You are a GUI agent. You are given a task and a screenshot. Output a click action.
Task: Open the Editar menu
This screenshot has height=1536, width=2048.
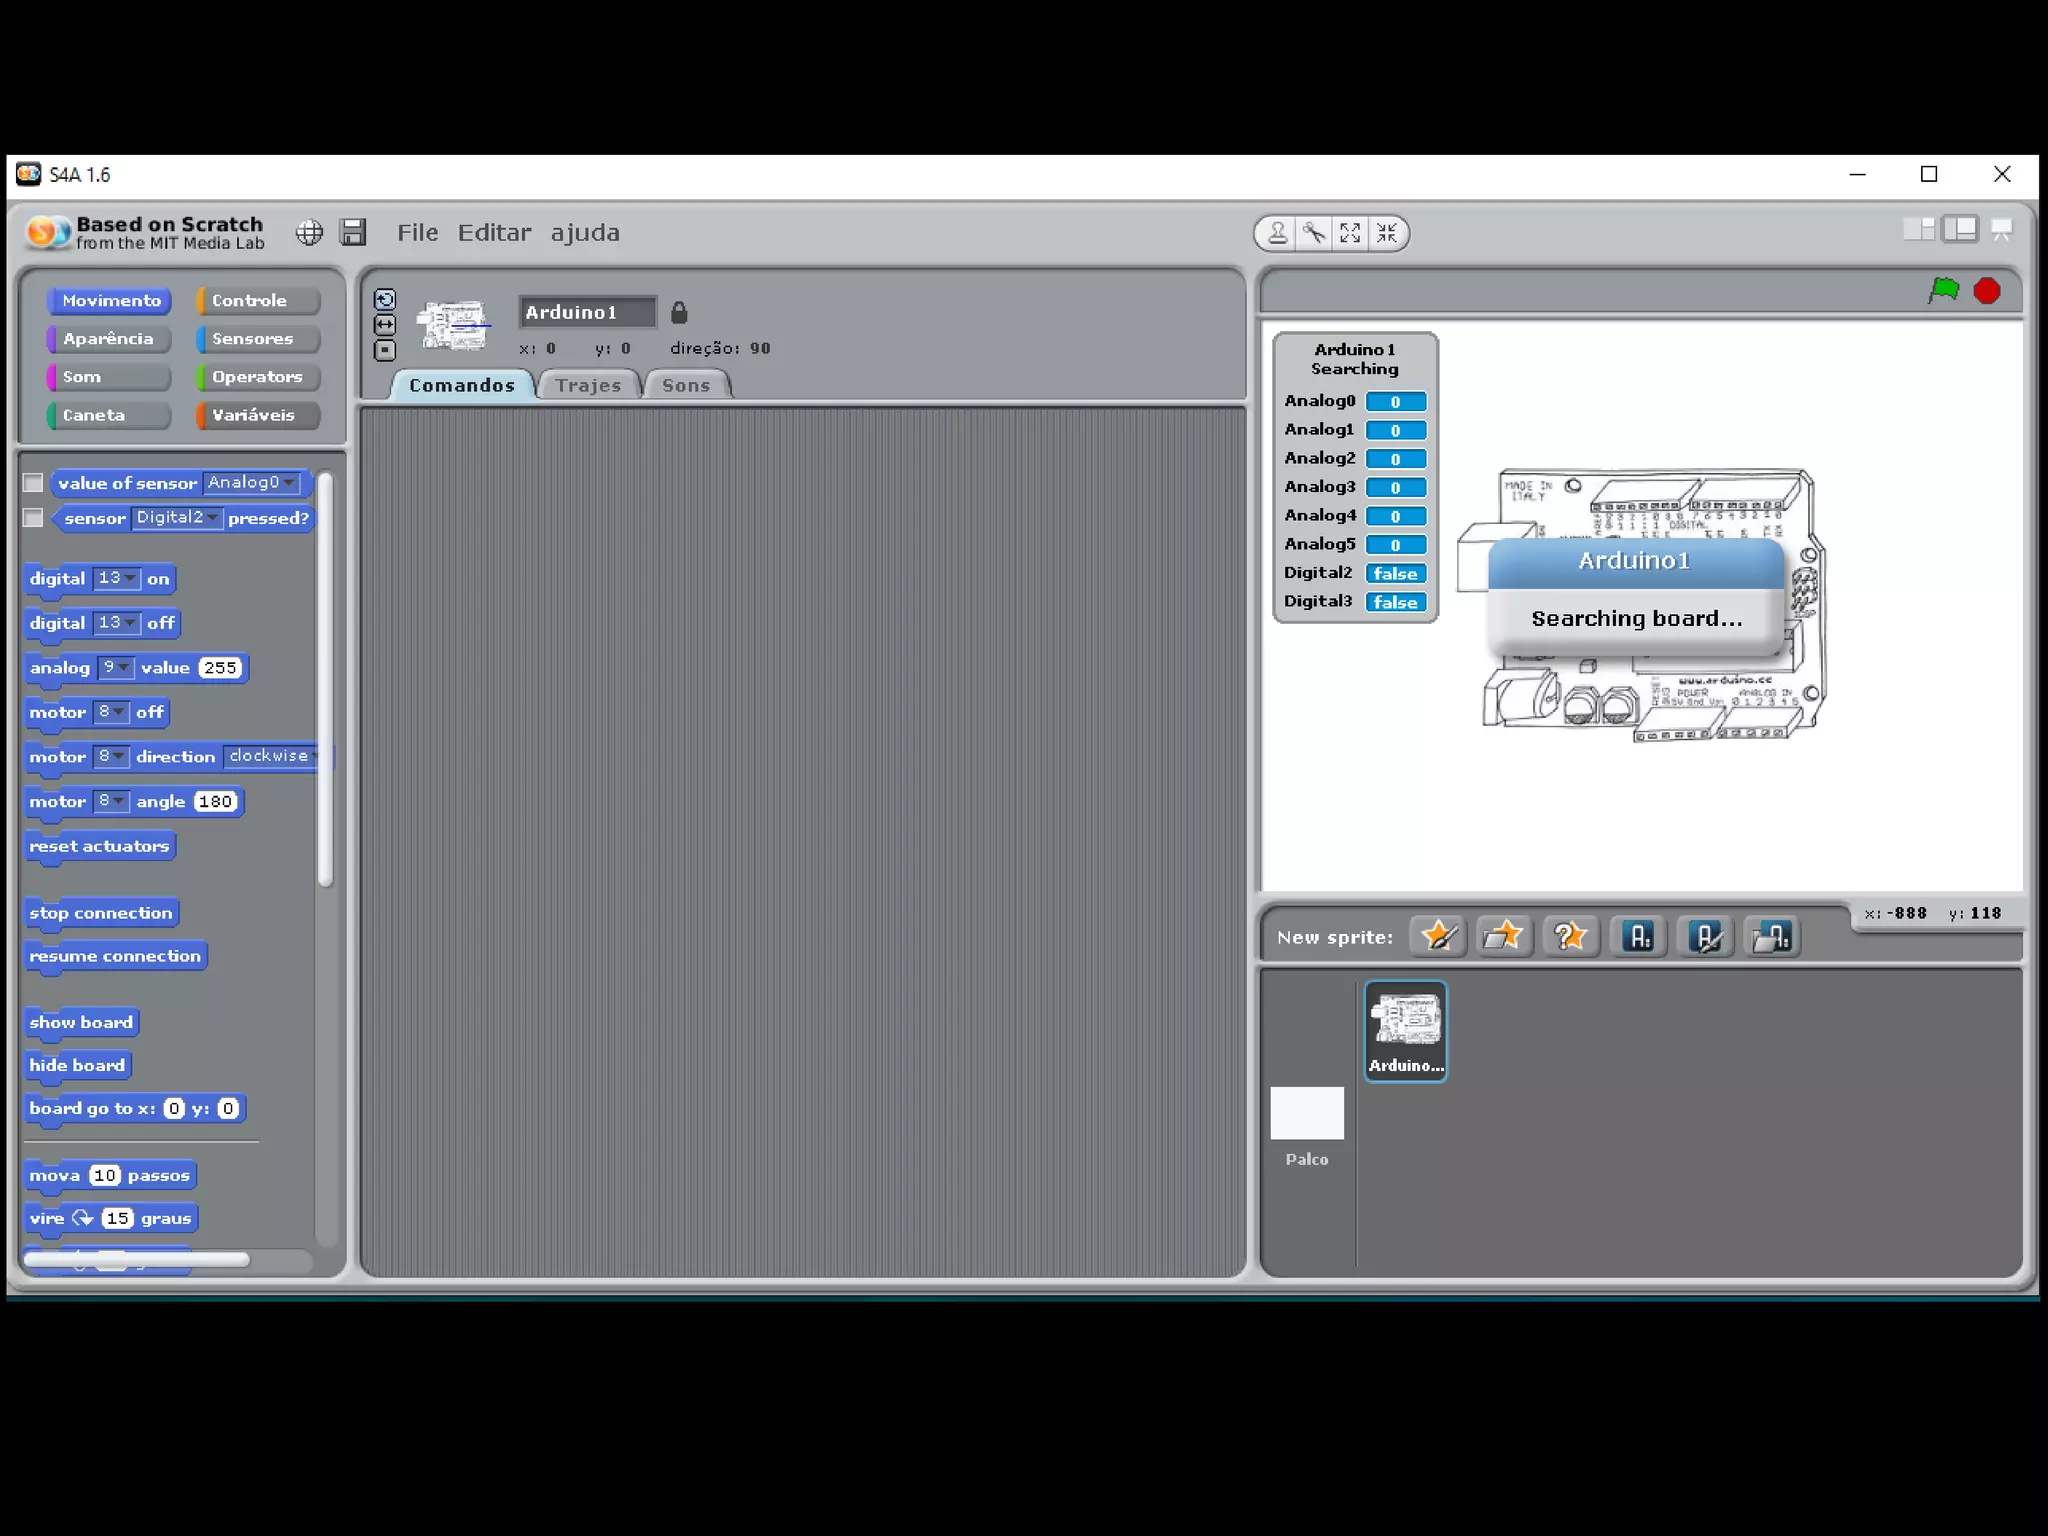coord(494,233)
